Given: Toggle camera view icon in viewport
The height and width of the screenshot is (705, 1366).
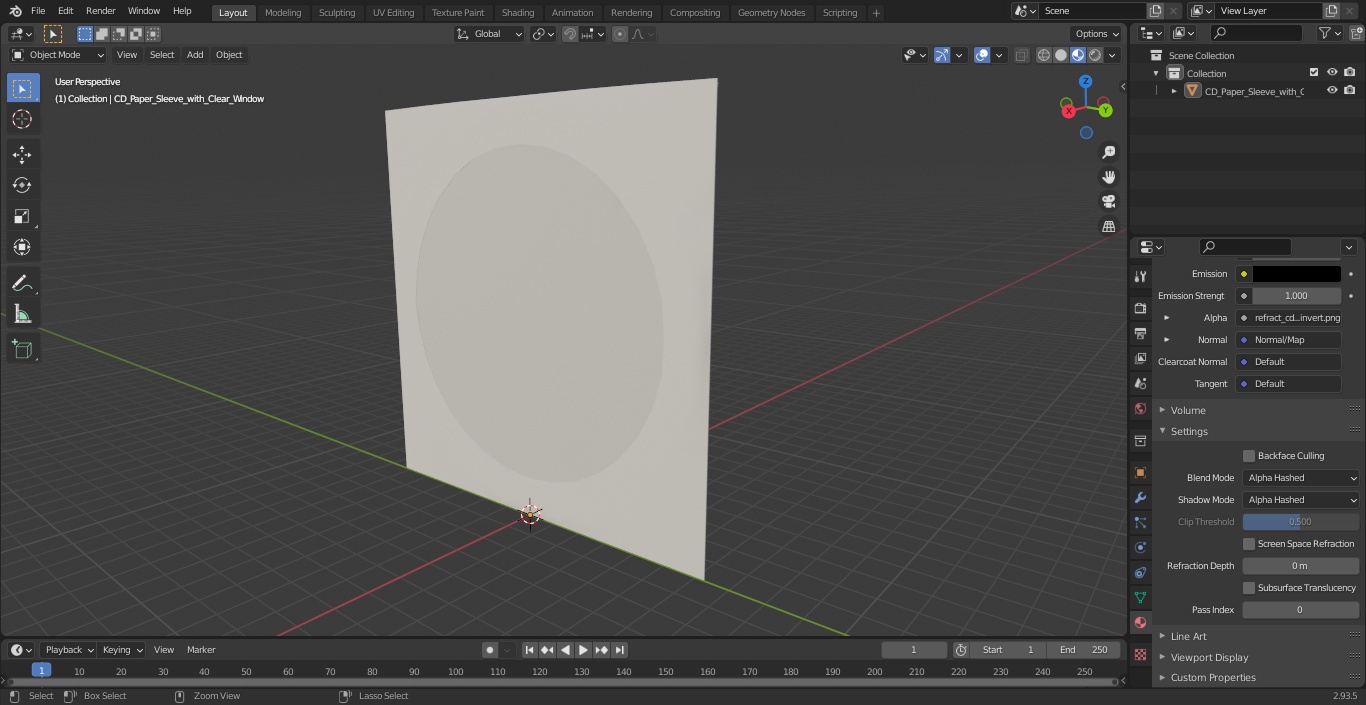Looking at the screenshot, I should (1108, 202).
